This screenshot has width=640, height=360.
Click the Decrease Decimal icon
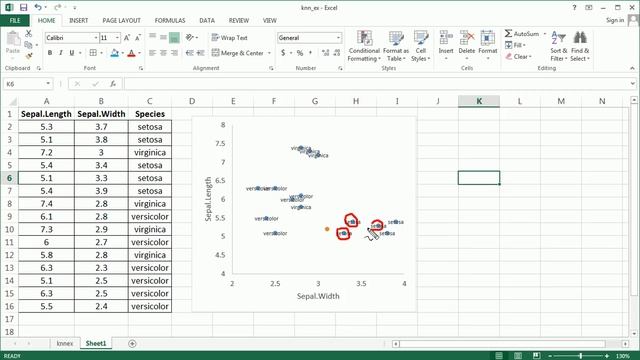click(x=337, y=53)
